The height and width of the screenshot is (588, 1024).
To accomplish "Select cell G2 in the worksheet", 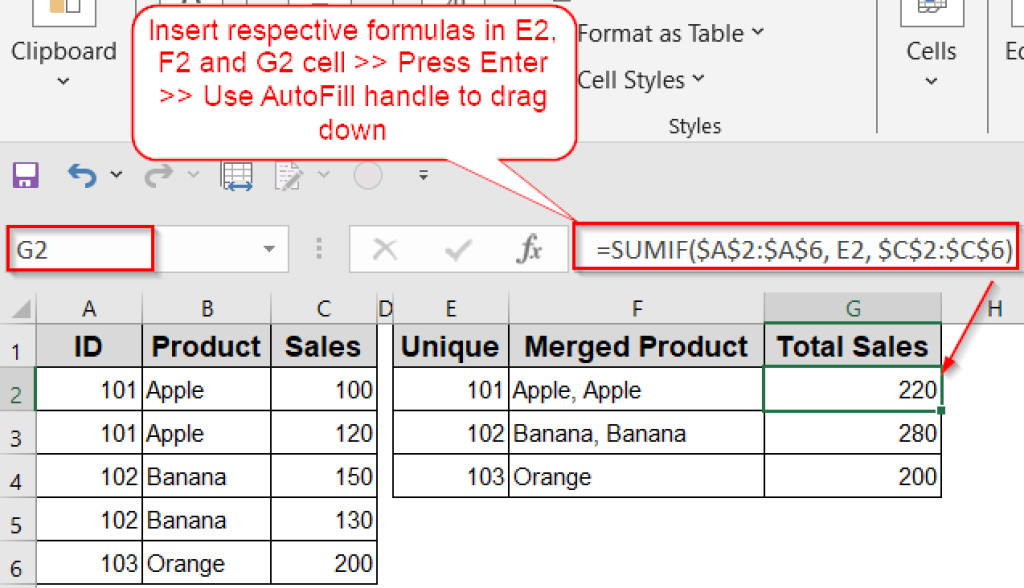I will point(851,390).
